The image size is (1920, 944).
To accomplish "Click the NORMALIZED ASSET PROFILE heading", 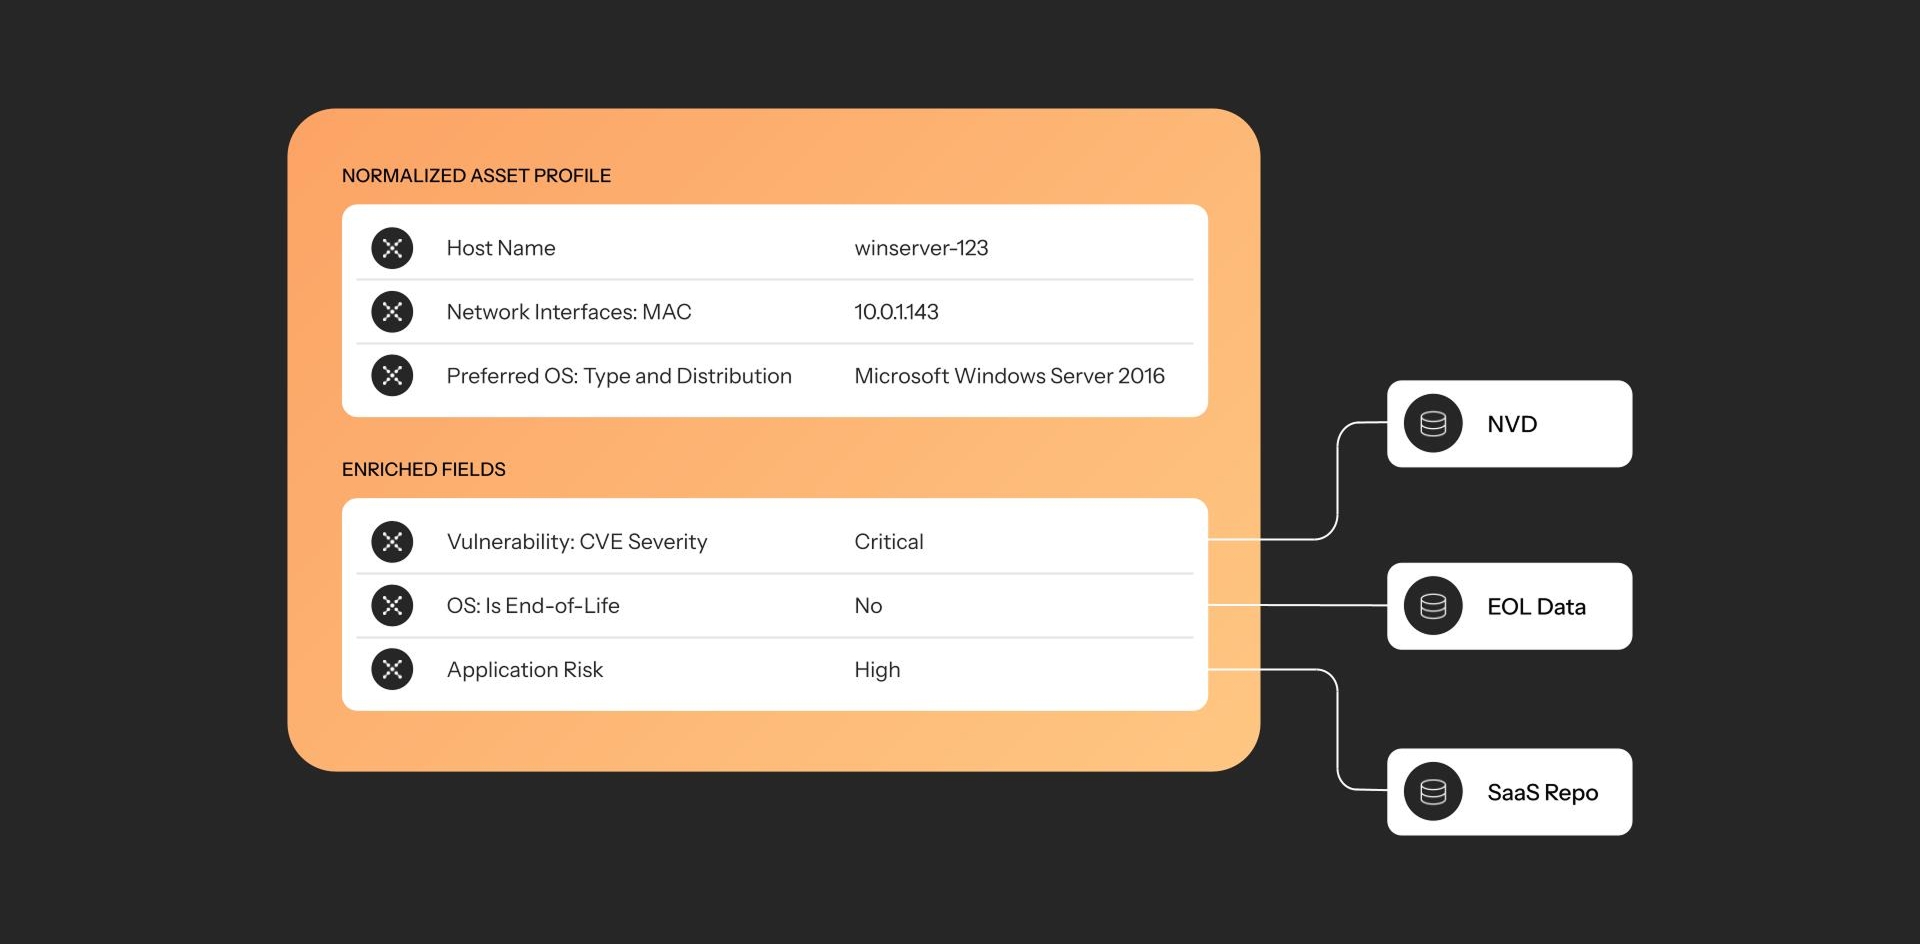I will tap(476, 176).
